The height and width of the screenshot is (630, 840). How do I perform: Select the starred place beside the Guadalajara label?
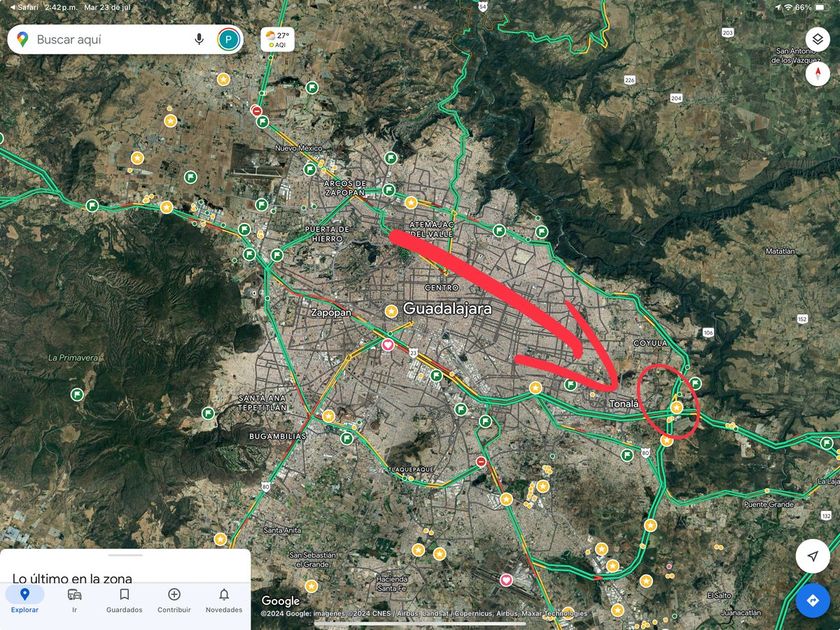391,311
